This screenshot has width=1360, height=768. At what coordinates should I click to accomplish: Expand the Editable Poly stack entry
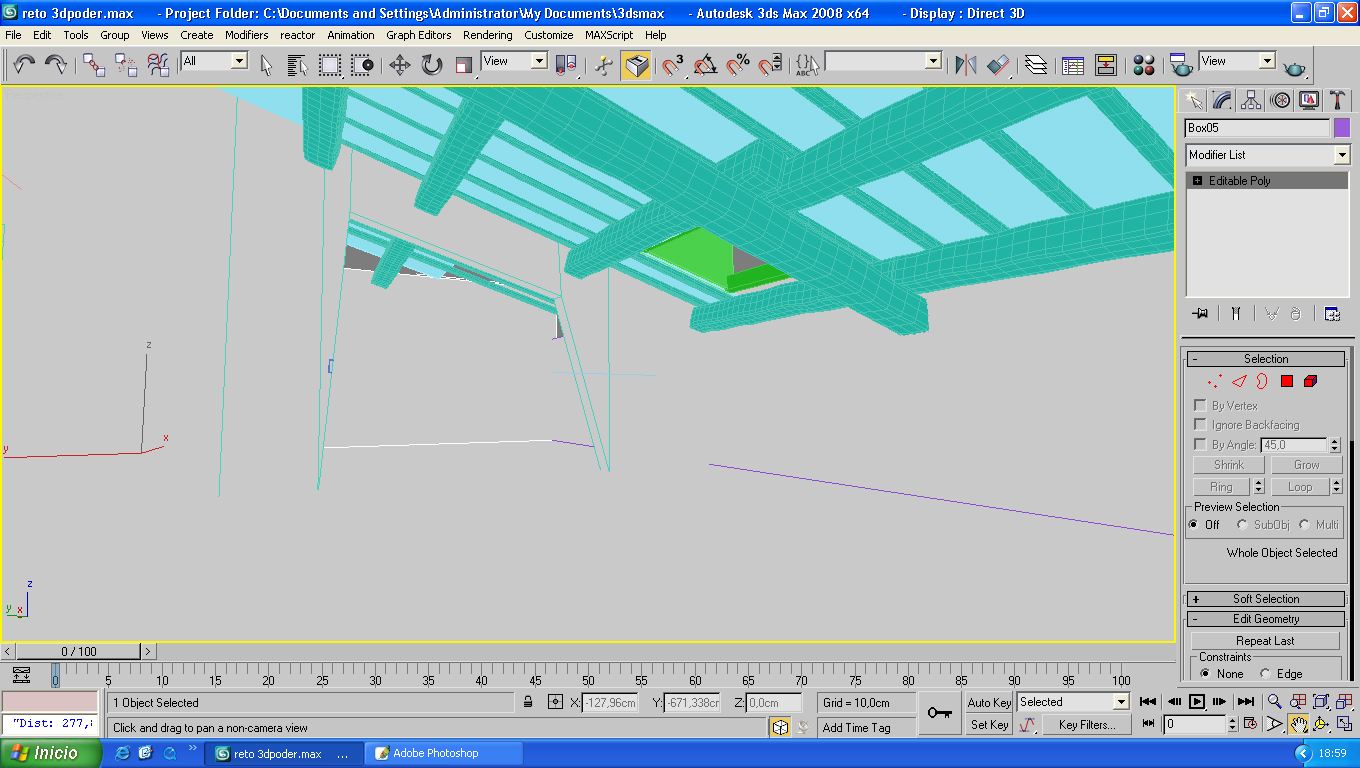pyautogui.click(x=1197, y=181)
